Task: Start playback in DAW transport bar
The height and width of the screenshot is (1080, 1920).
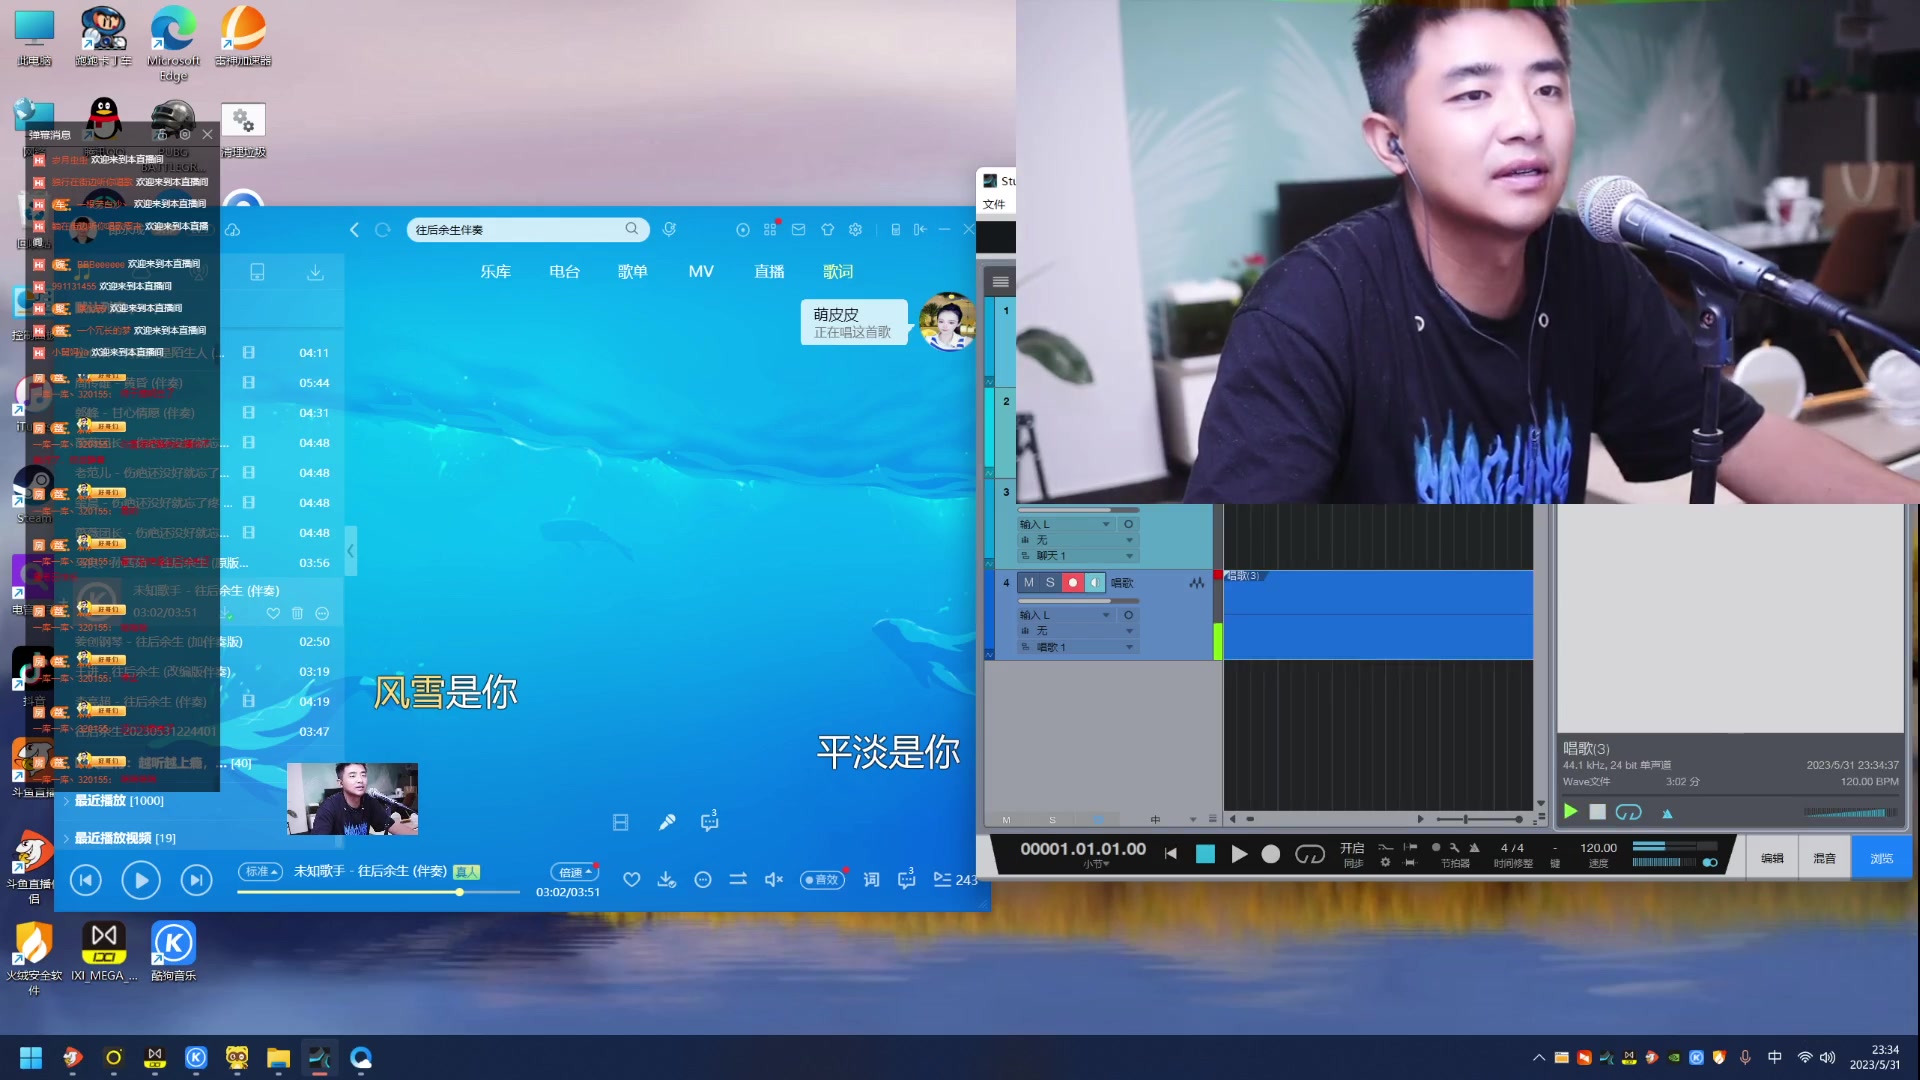Action: [x=1239, y=854]
